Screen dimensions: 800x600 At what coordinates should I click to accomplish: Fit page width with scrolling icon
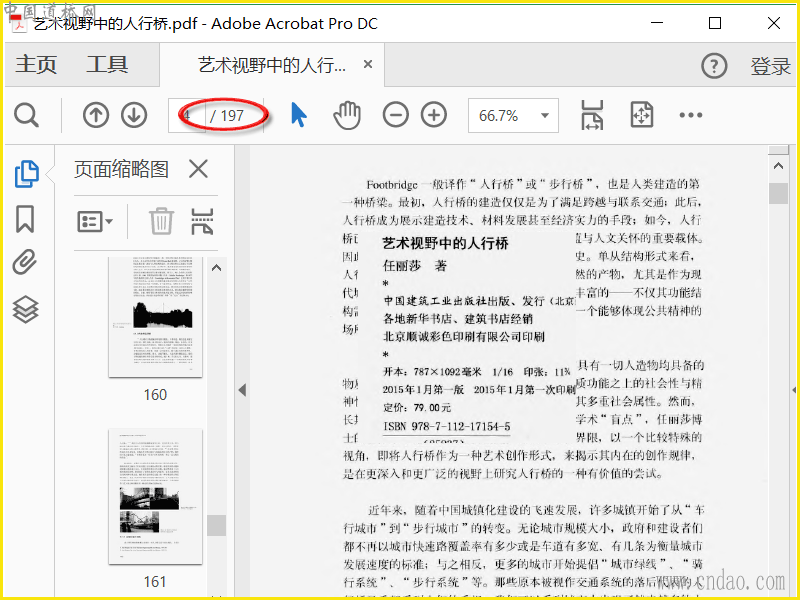(x=592, y=115)
